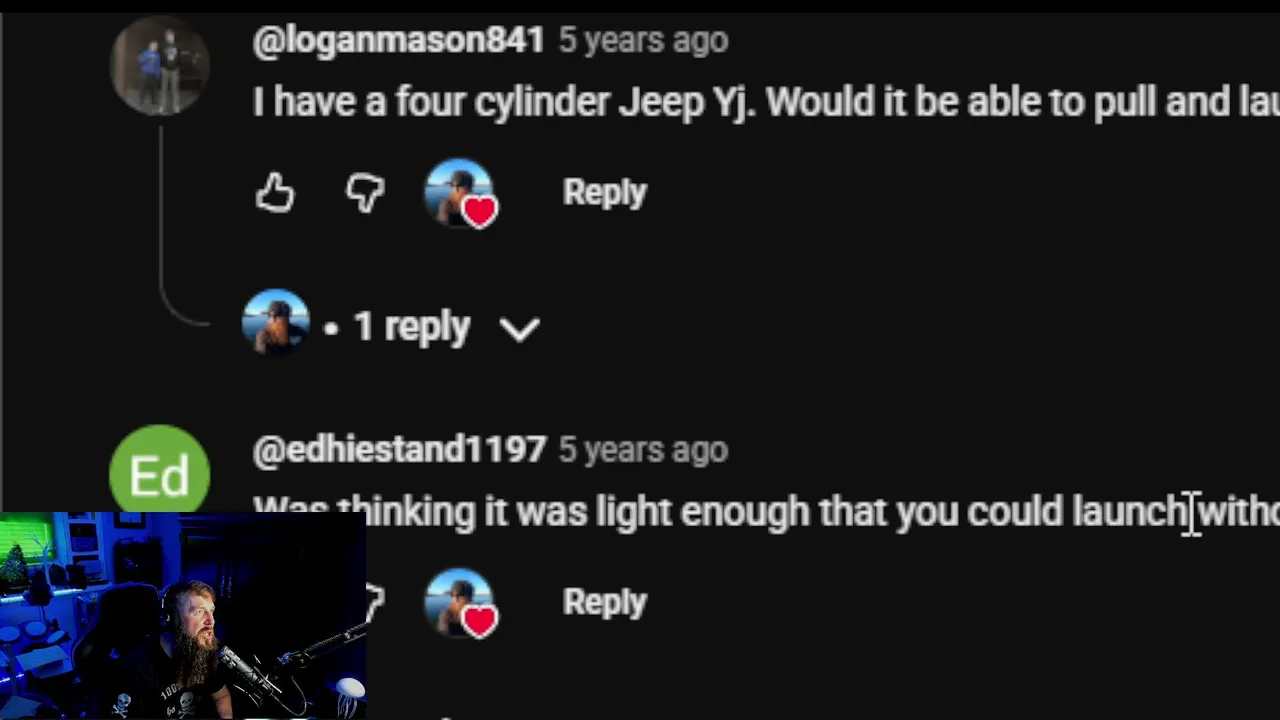
Task: Click the Jeep Yj comment text
Action: (x=766, y=102)
